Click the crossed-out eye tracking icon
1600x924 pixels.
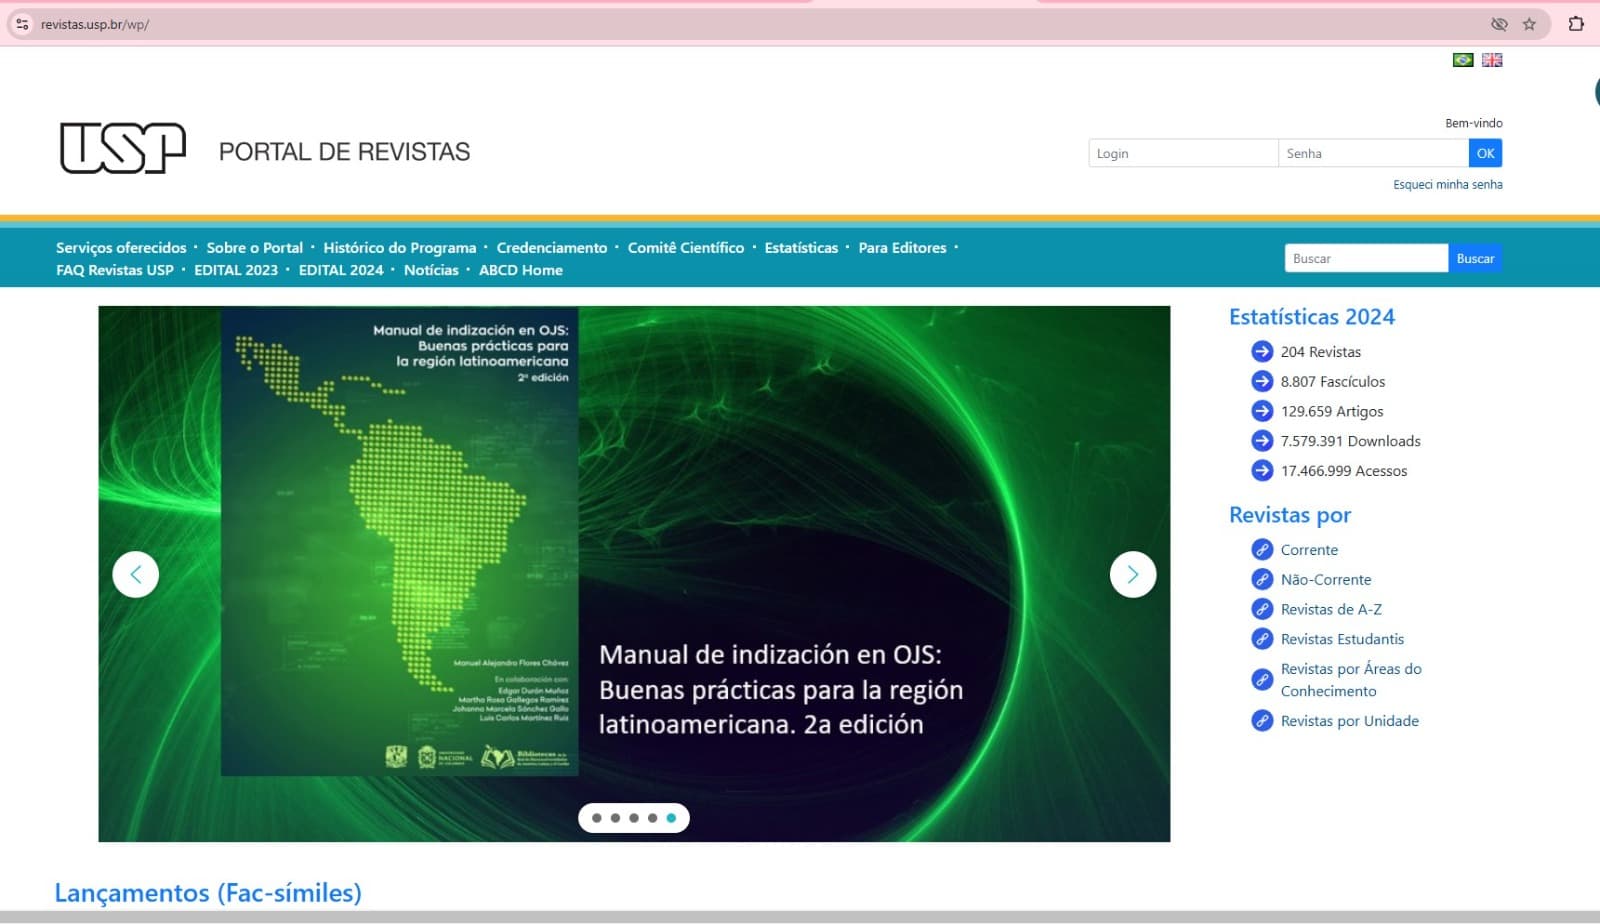click(x=1499, y=24)
